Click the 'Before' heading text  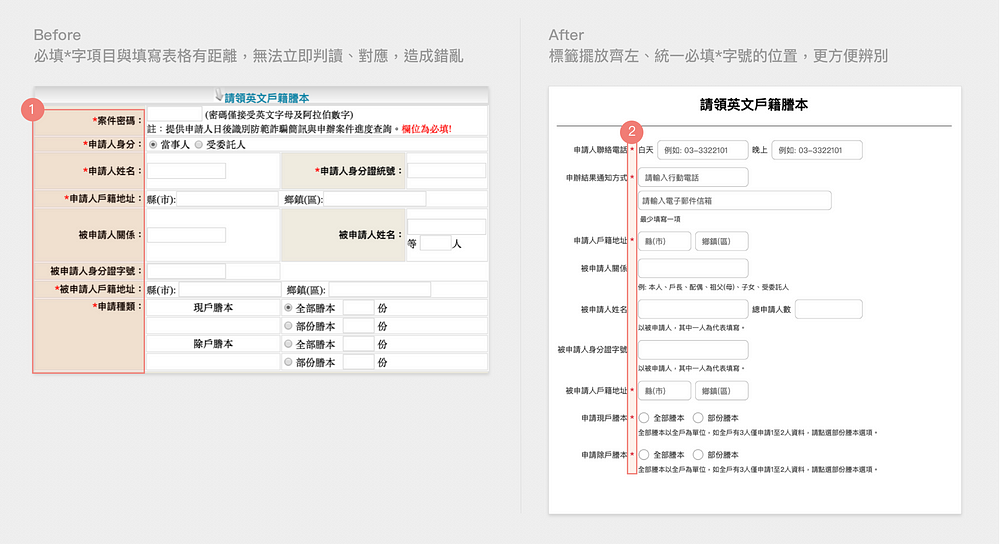pos(57,35)
